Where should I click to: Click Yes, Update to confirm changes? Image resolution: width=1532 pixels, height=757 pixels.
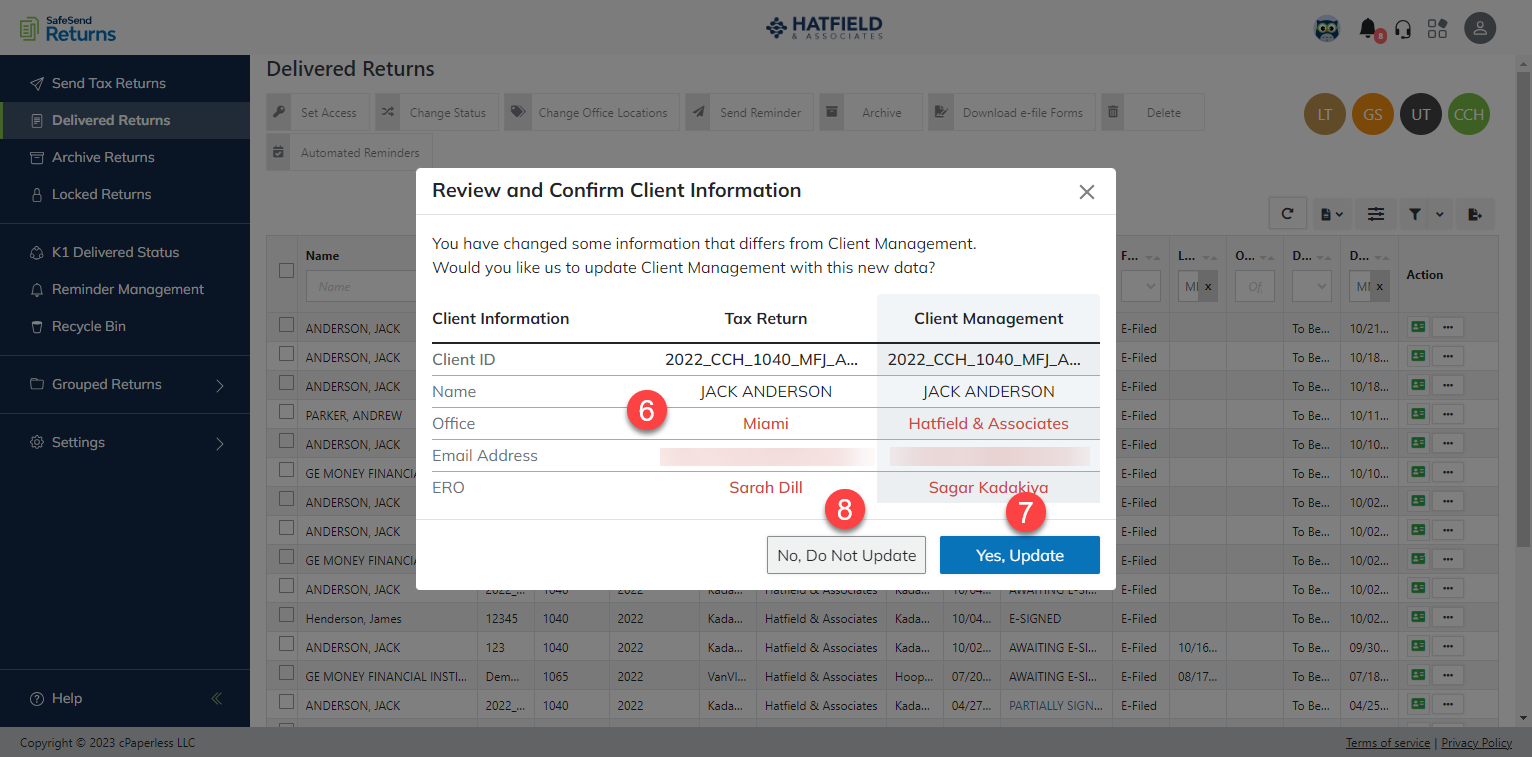(1019, 555)
